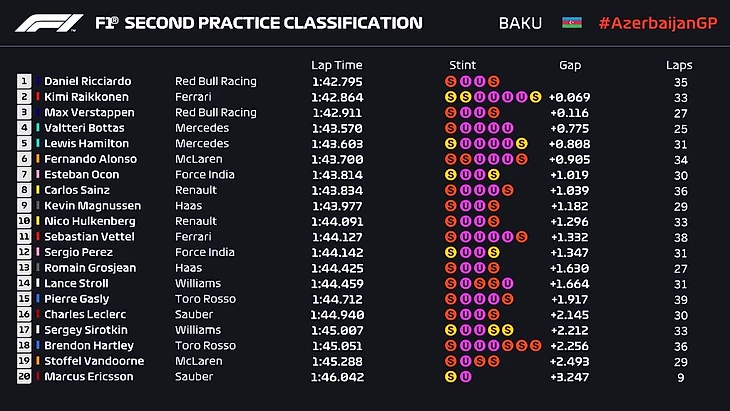Click driver name Max Verstappen

click(x=87, y=113)
